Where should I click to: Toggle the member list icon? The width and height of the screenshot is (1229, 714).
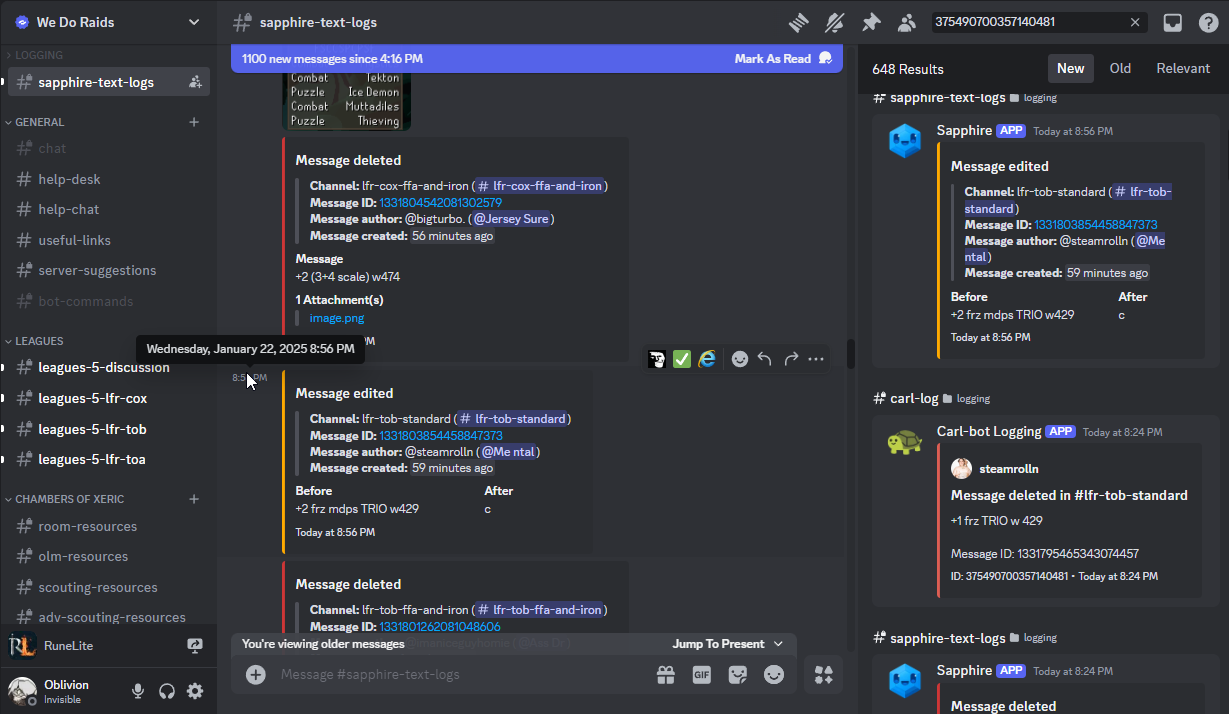907,22
